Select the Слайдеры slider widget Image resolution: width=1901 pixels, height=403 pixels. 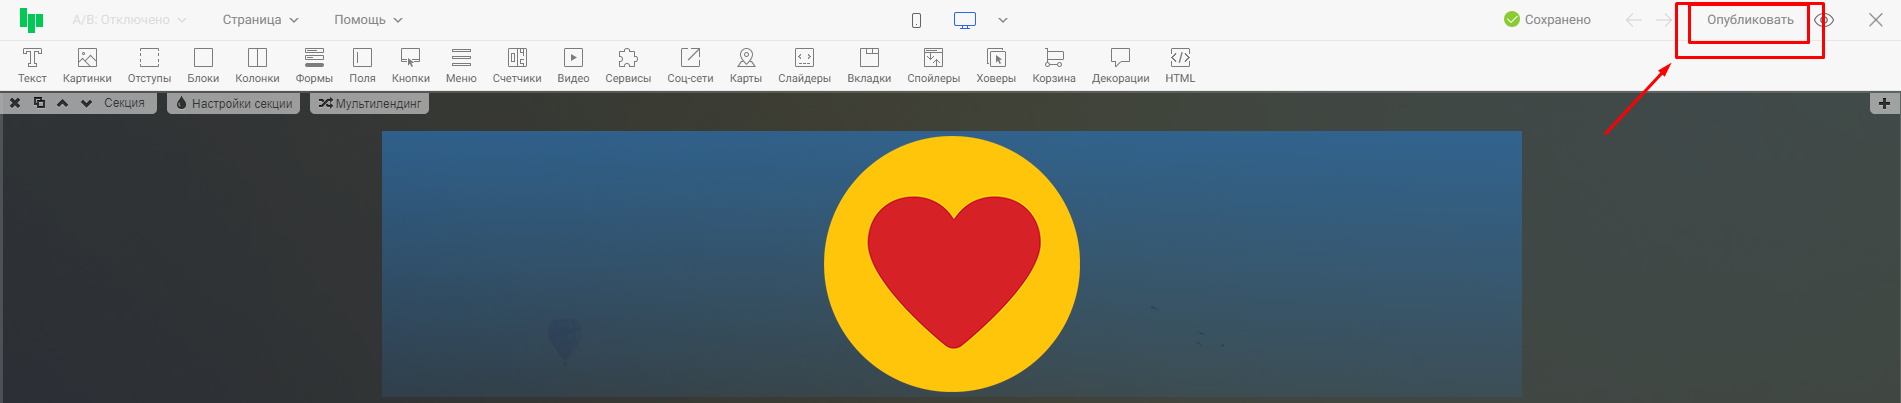click(x=804, y=64)
